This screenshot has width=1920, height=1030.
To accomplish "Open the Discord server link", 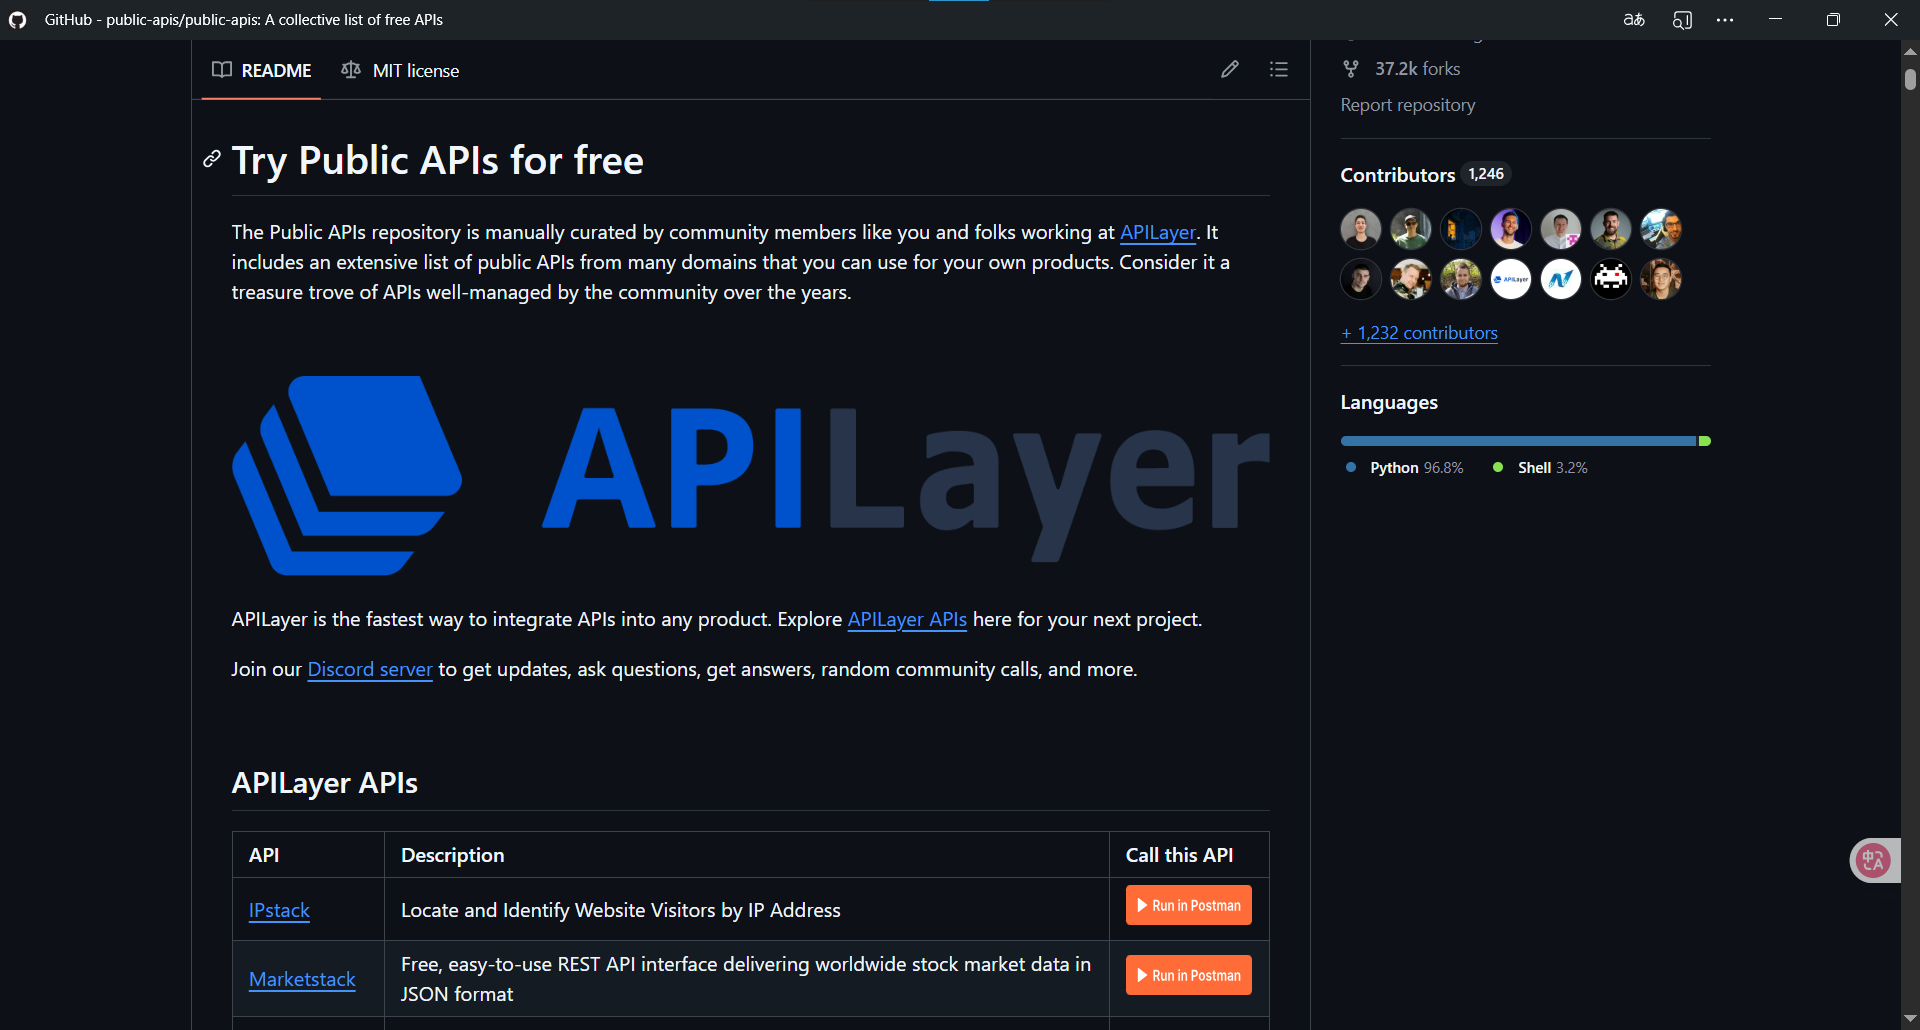I will pos(370,669).
